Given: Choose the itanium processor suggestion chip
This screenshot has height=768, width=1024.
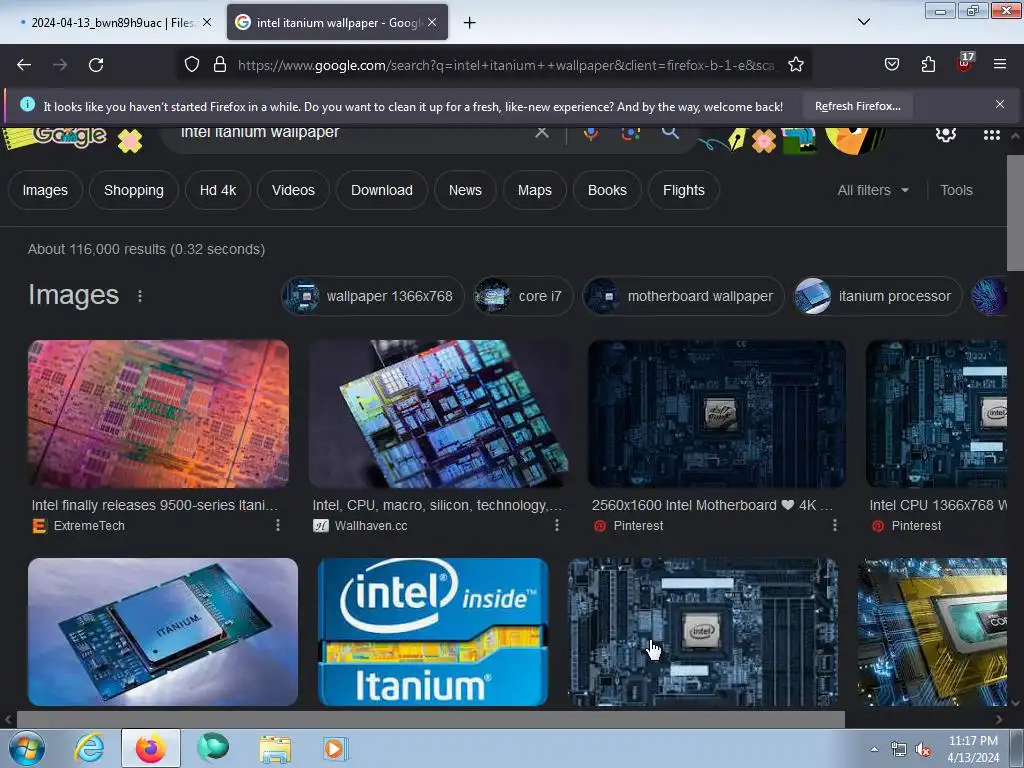Looking at the screenshot, I should (x=877, y=296).
